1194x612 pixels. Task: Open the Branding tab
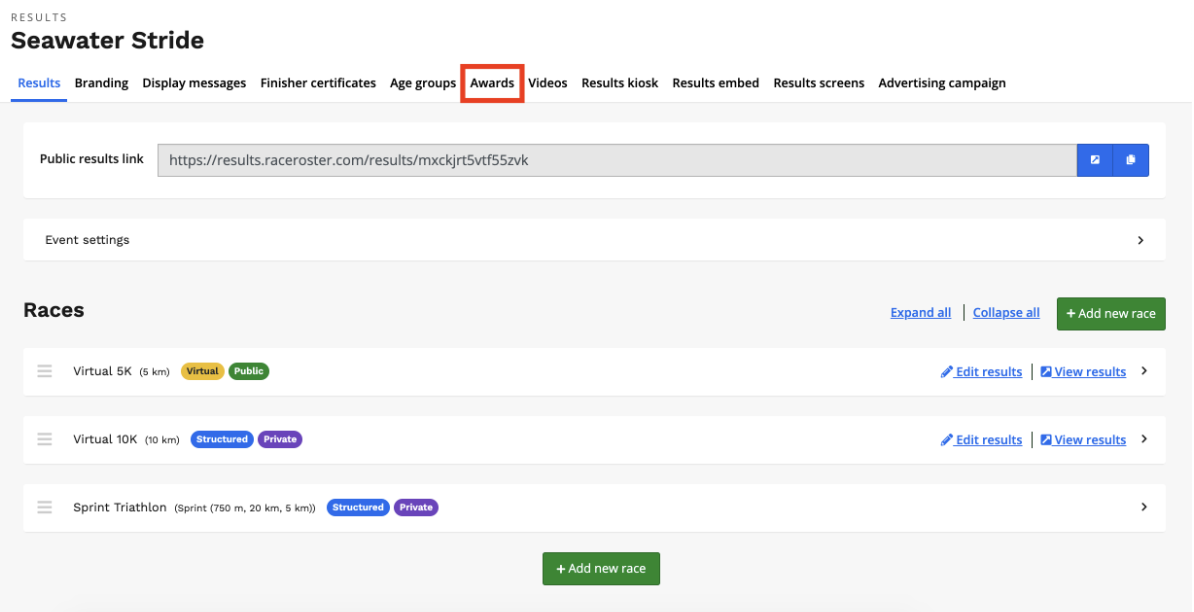tap(101, 83)
